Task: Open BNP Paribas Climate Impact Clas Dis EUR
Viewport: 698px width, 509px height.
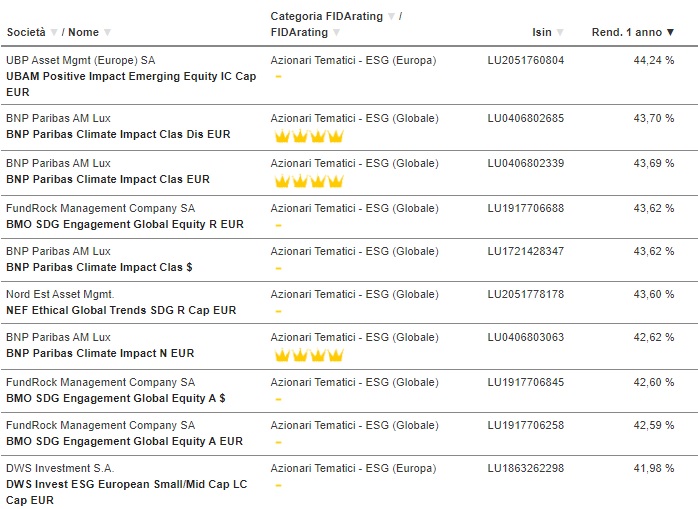Action: click(x=118, y=134)
